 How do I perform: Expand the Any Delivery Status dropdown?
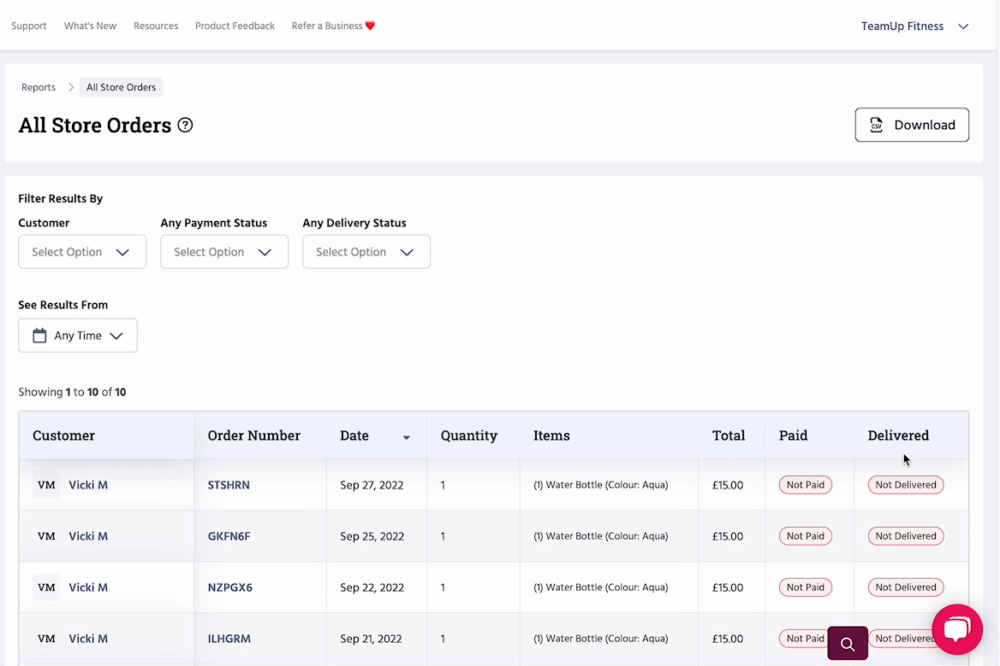pyautogui.click(x=366, y=252)
